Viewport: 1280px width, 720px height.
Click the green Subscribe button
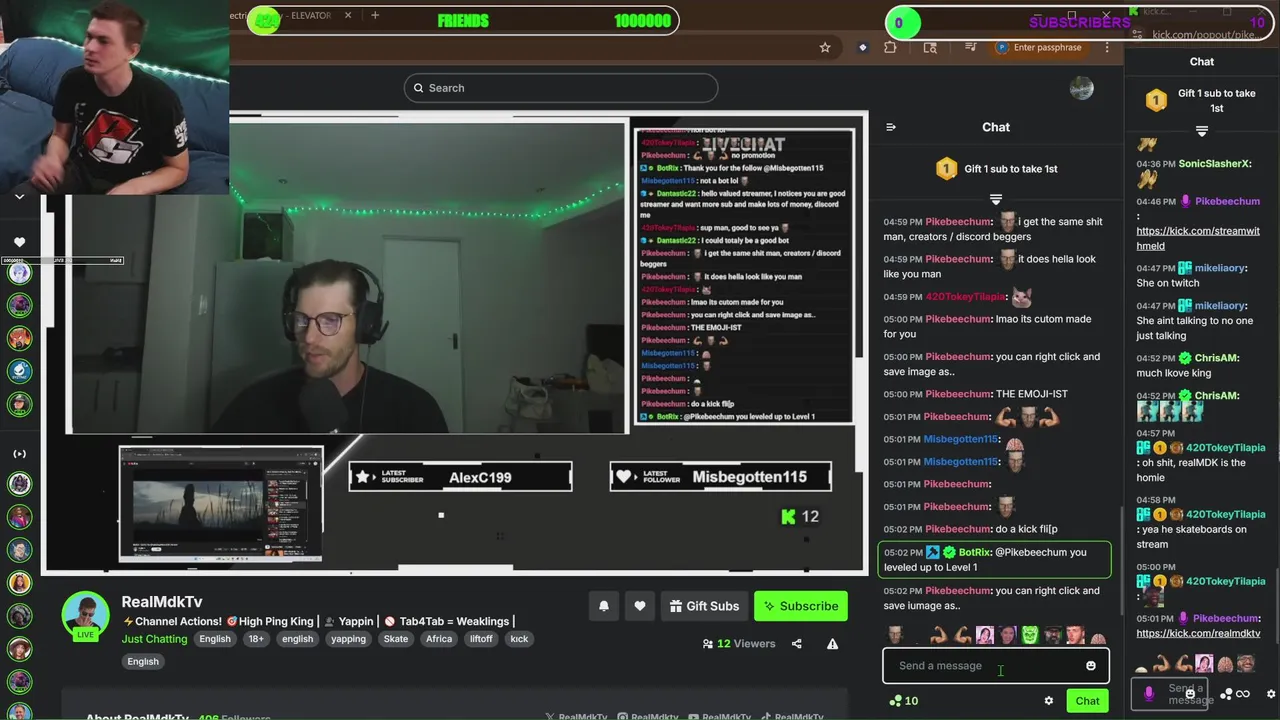800,606
